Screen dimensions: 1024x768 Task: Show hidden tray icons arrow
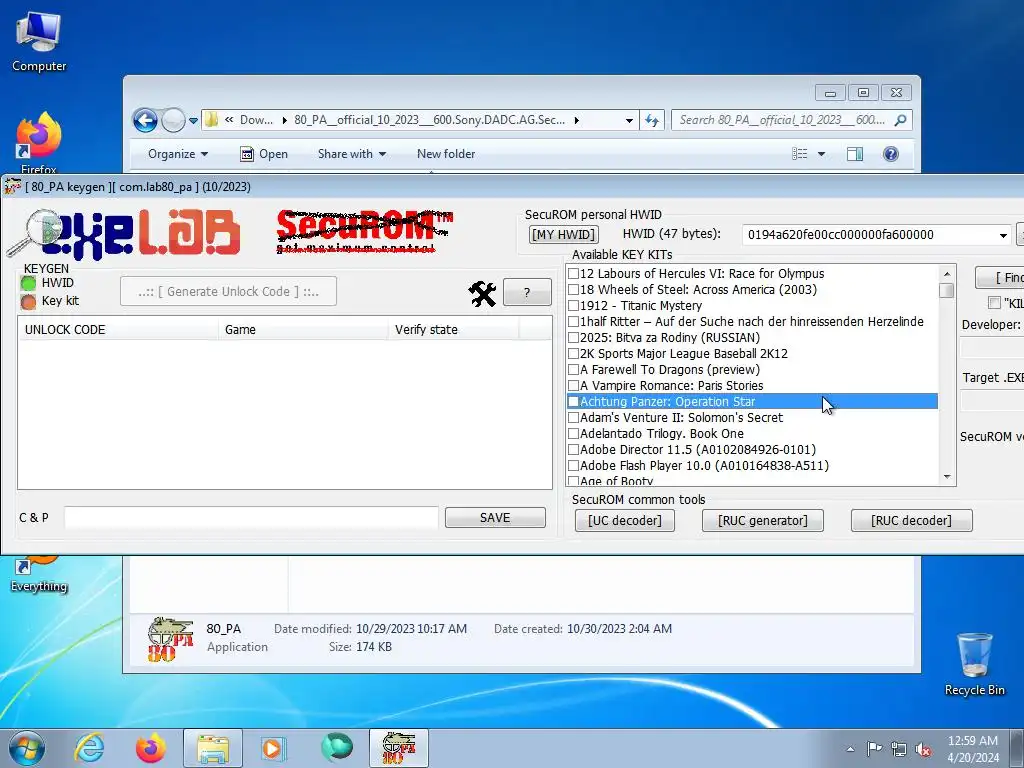(850, 748)
